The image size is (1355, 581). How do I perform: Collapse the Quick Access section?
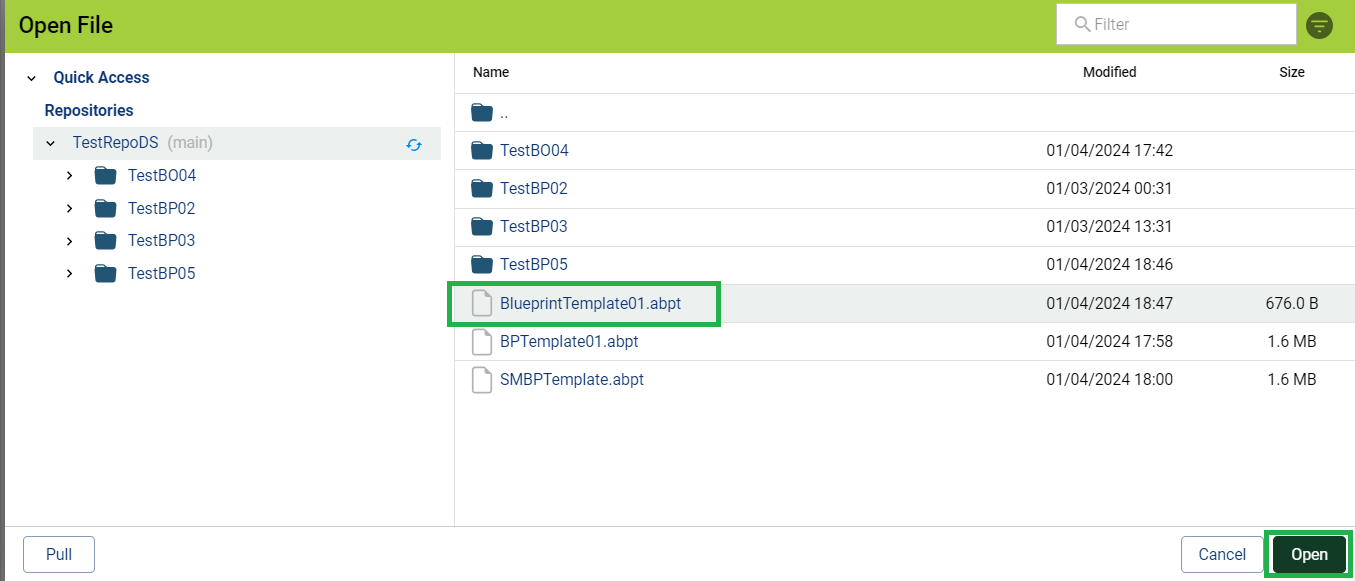(x=31, y=78)
